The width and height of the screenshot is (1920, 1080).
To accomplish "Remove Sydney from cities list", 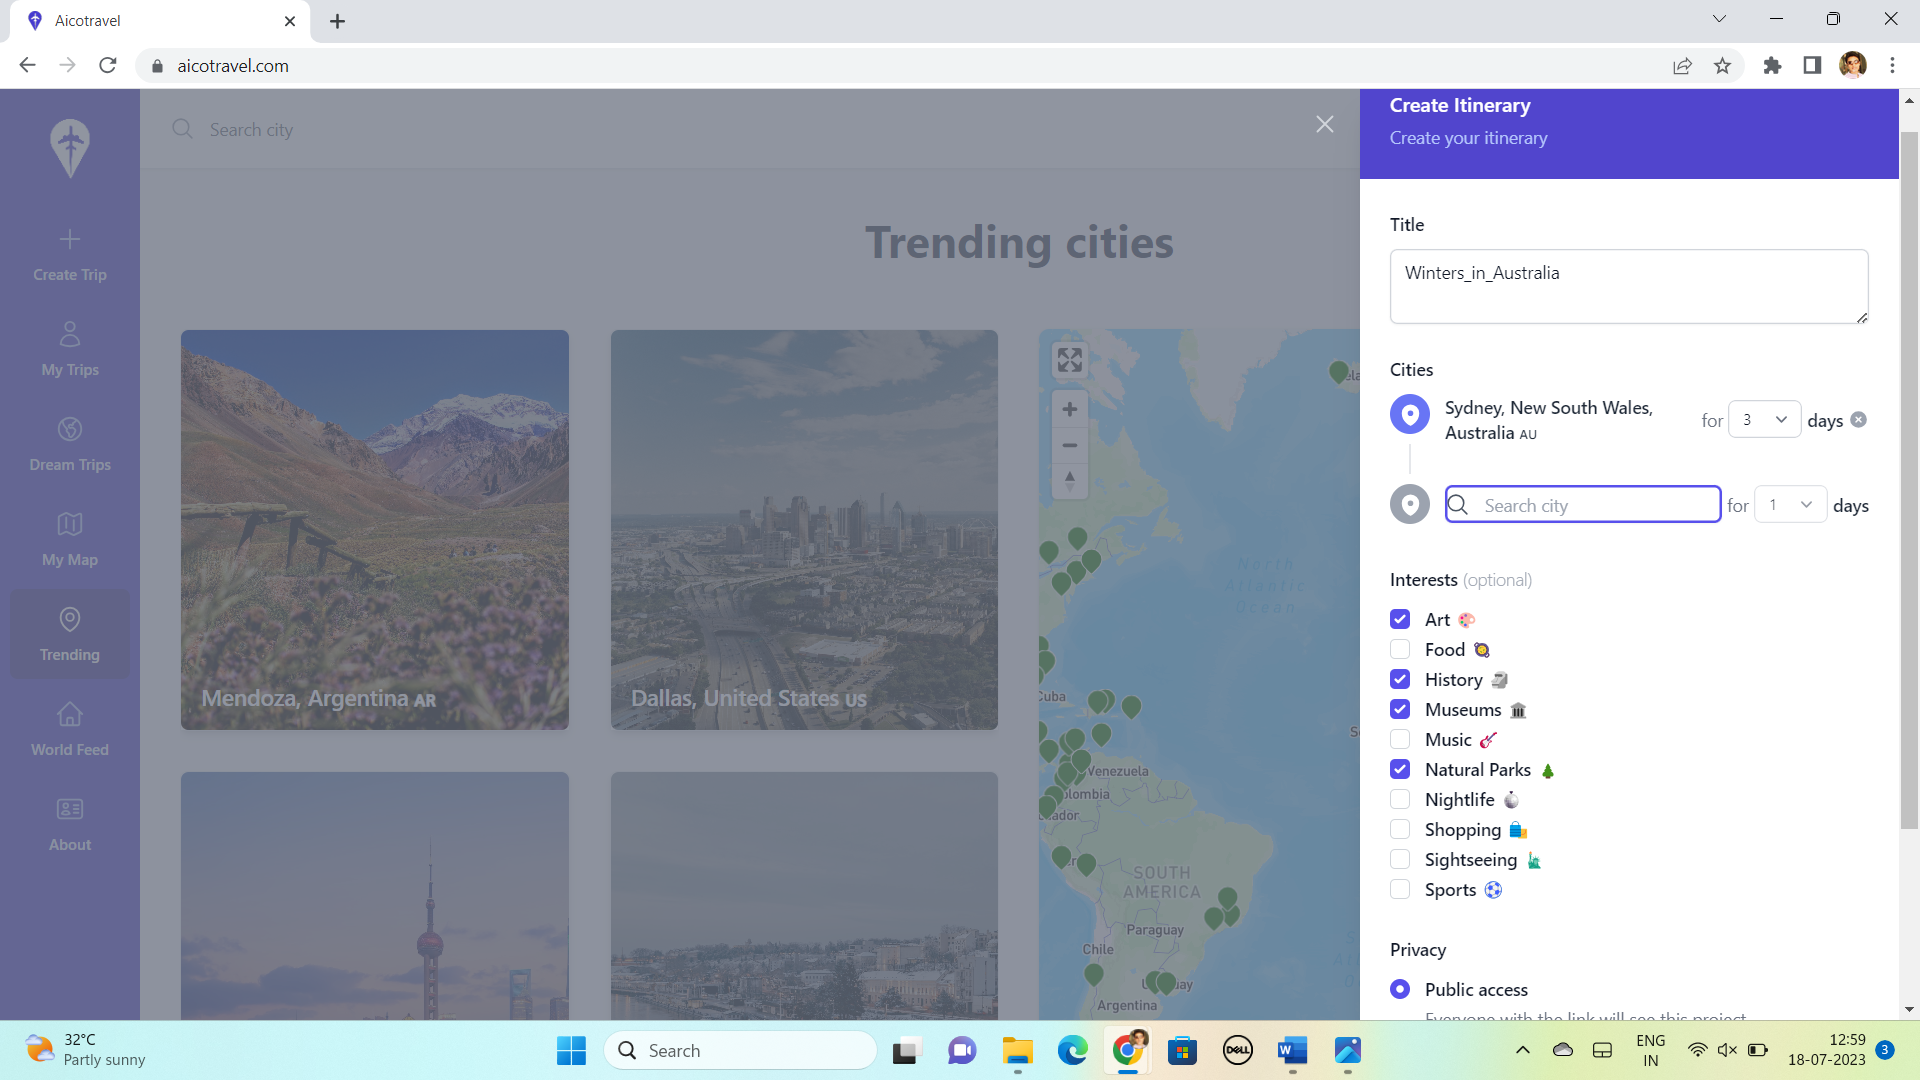I will point(1858,420).
